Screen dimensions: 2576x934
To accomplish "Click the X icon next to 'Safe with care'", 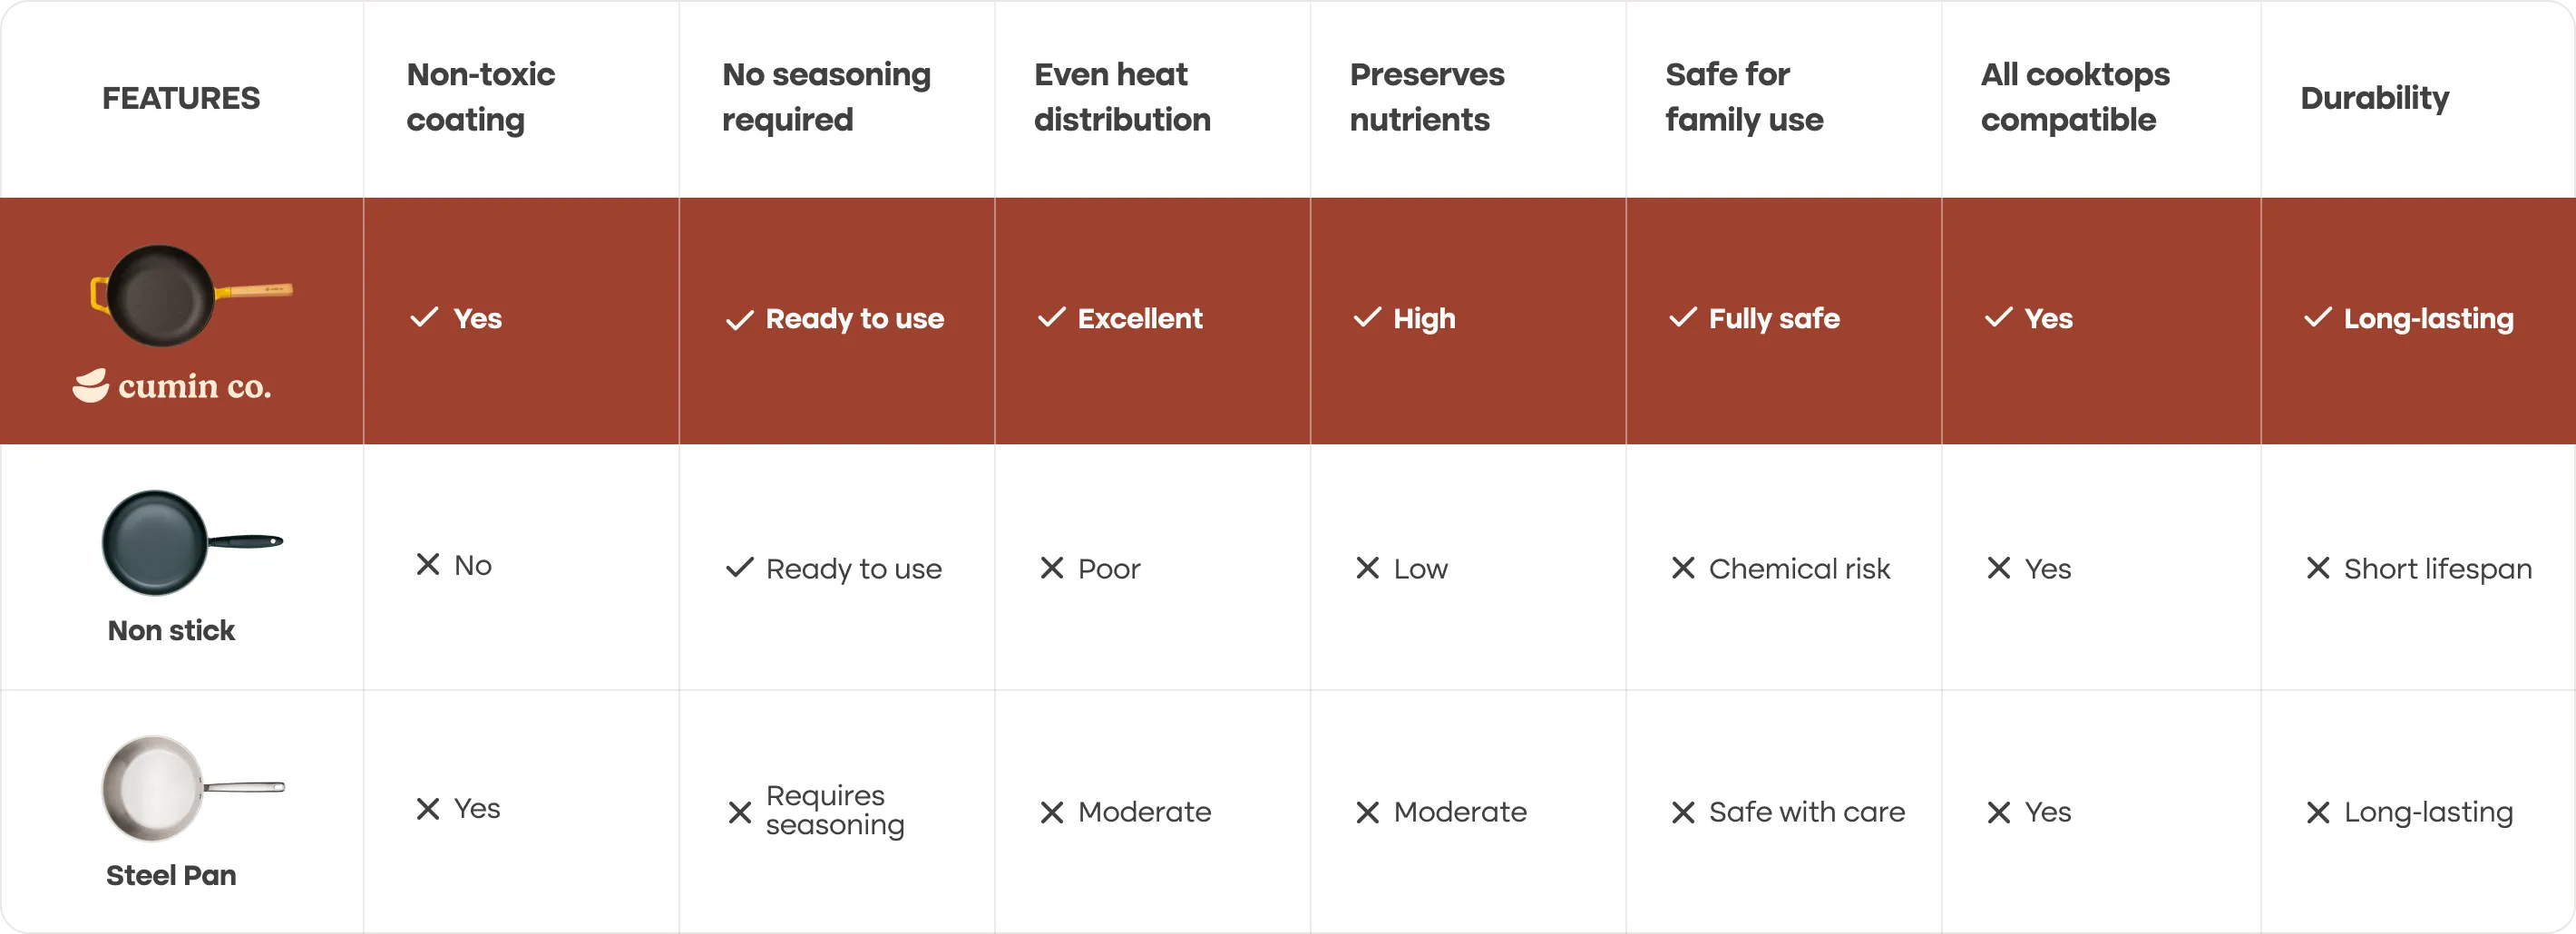I will (1683, 812).
